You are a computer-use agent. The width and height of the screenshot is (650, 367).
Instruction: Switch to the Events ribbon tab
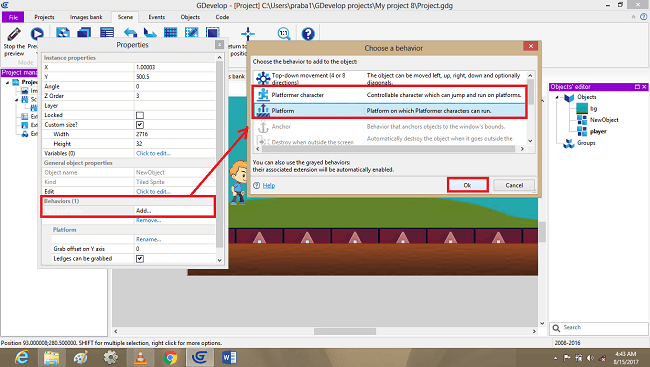pos(157,17)
